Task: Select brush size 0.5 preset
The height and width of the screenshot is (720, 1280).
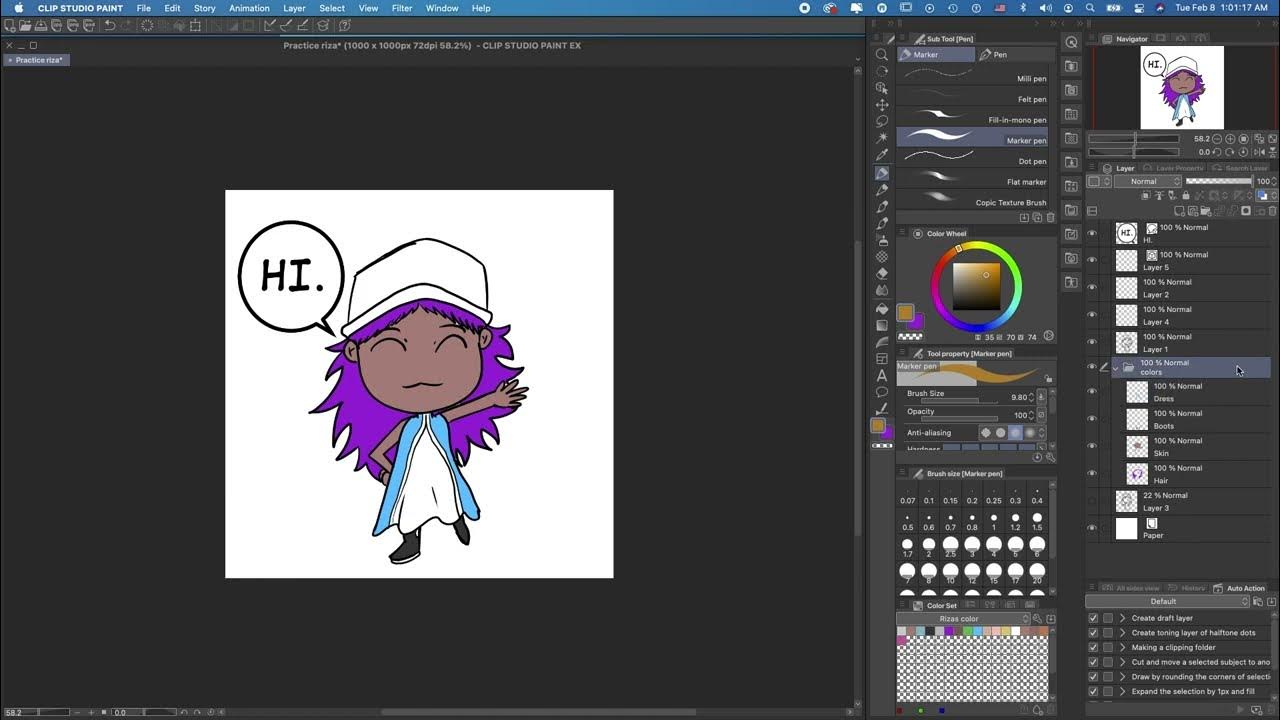Action: (907, 522)
